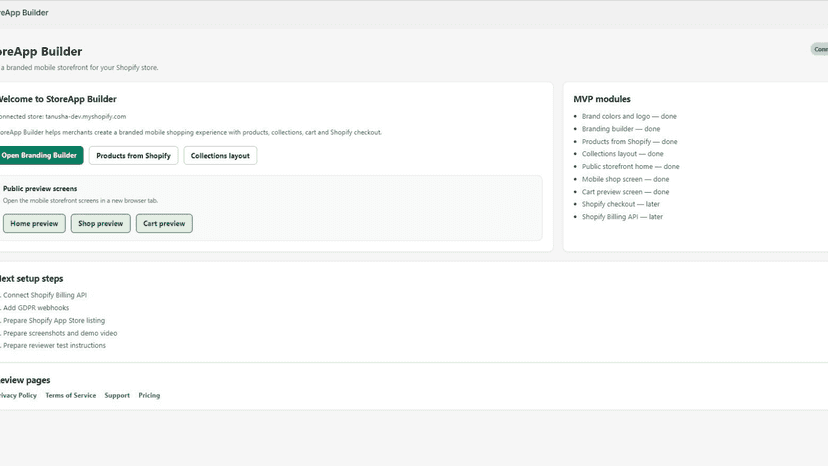The image size is (828, 466).
Task: Click the merchants description paragraph under the welcome heading
Action: [191, 133]
